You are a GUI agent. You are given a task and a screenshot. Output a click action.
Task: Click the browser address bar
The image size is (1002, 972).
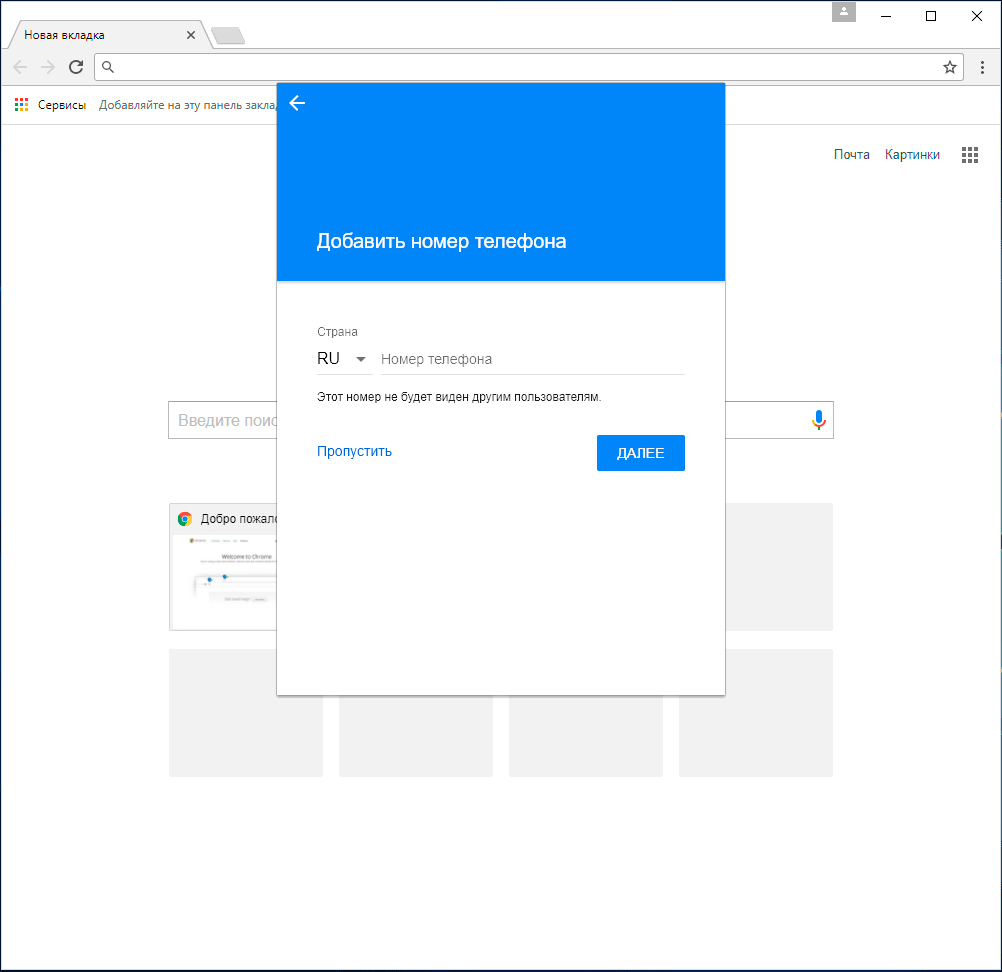[x=520, y=67]
